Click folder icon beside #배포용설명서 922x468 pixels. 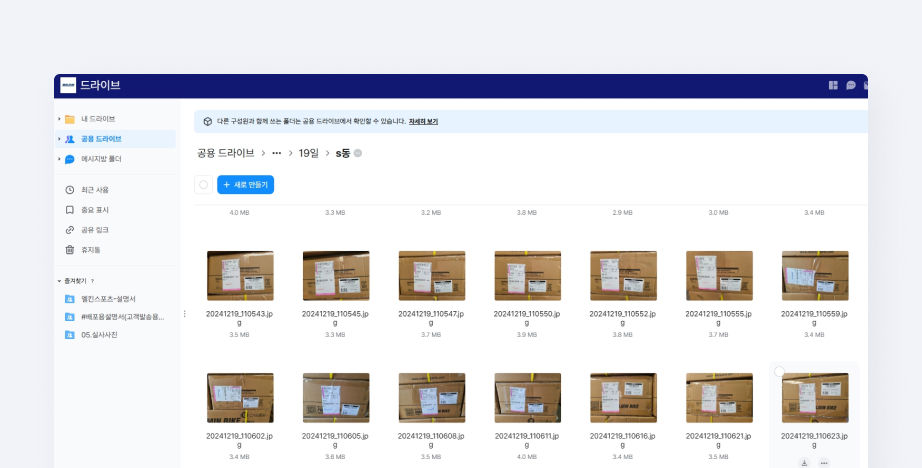click(x=70, y=317)
